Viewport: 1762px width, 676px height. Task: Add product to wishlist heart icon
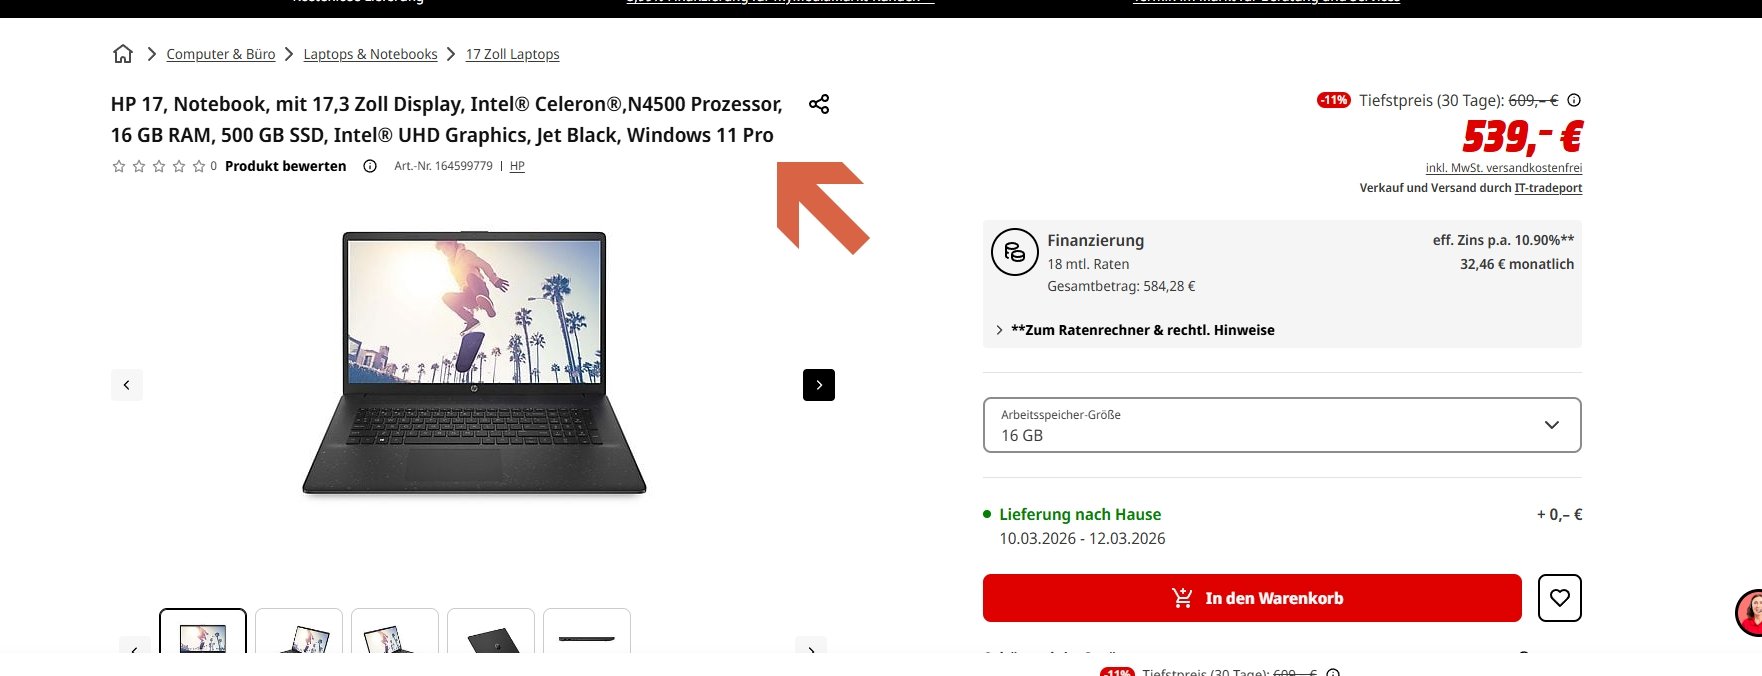[1560, 598]
